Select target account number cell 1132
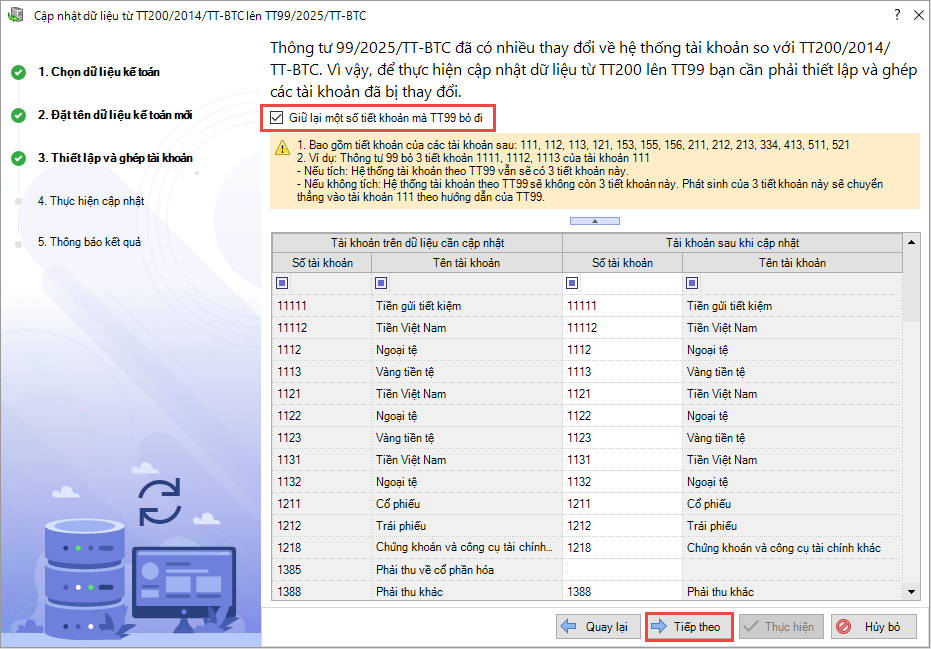 (622, 482)
